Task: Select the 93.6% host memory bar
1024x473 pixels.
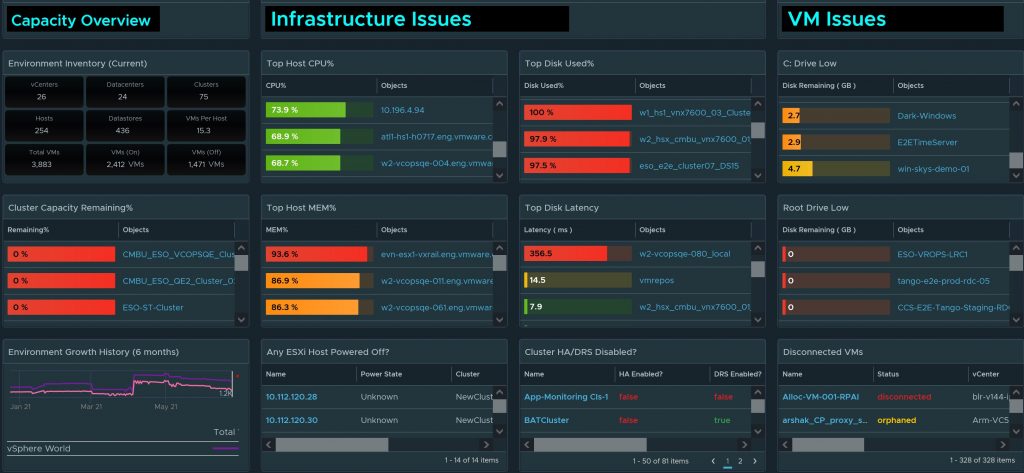Action: (x=317, y=255)
